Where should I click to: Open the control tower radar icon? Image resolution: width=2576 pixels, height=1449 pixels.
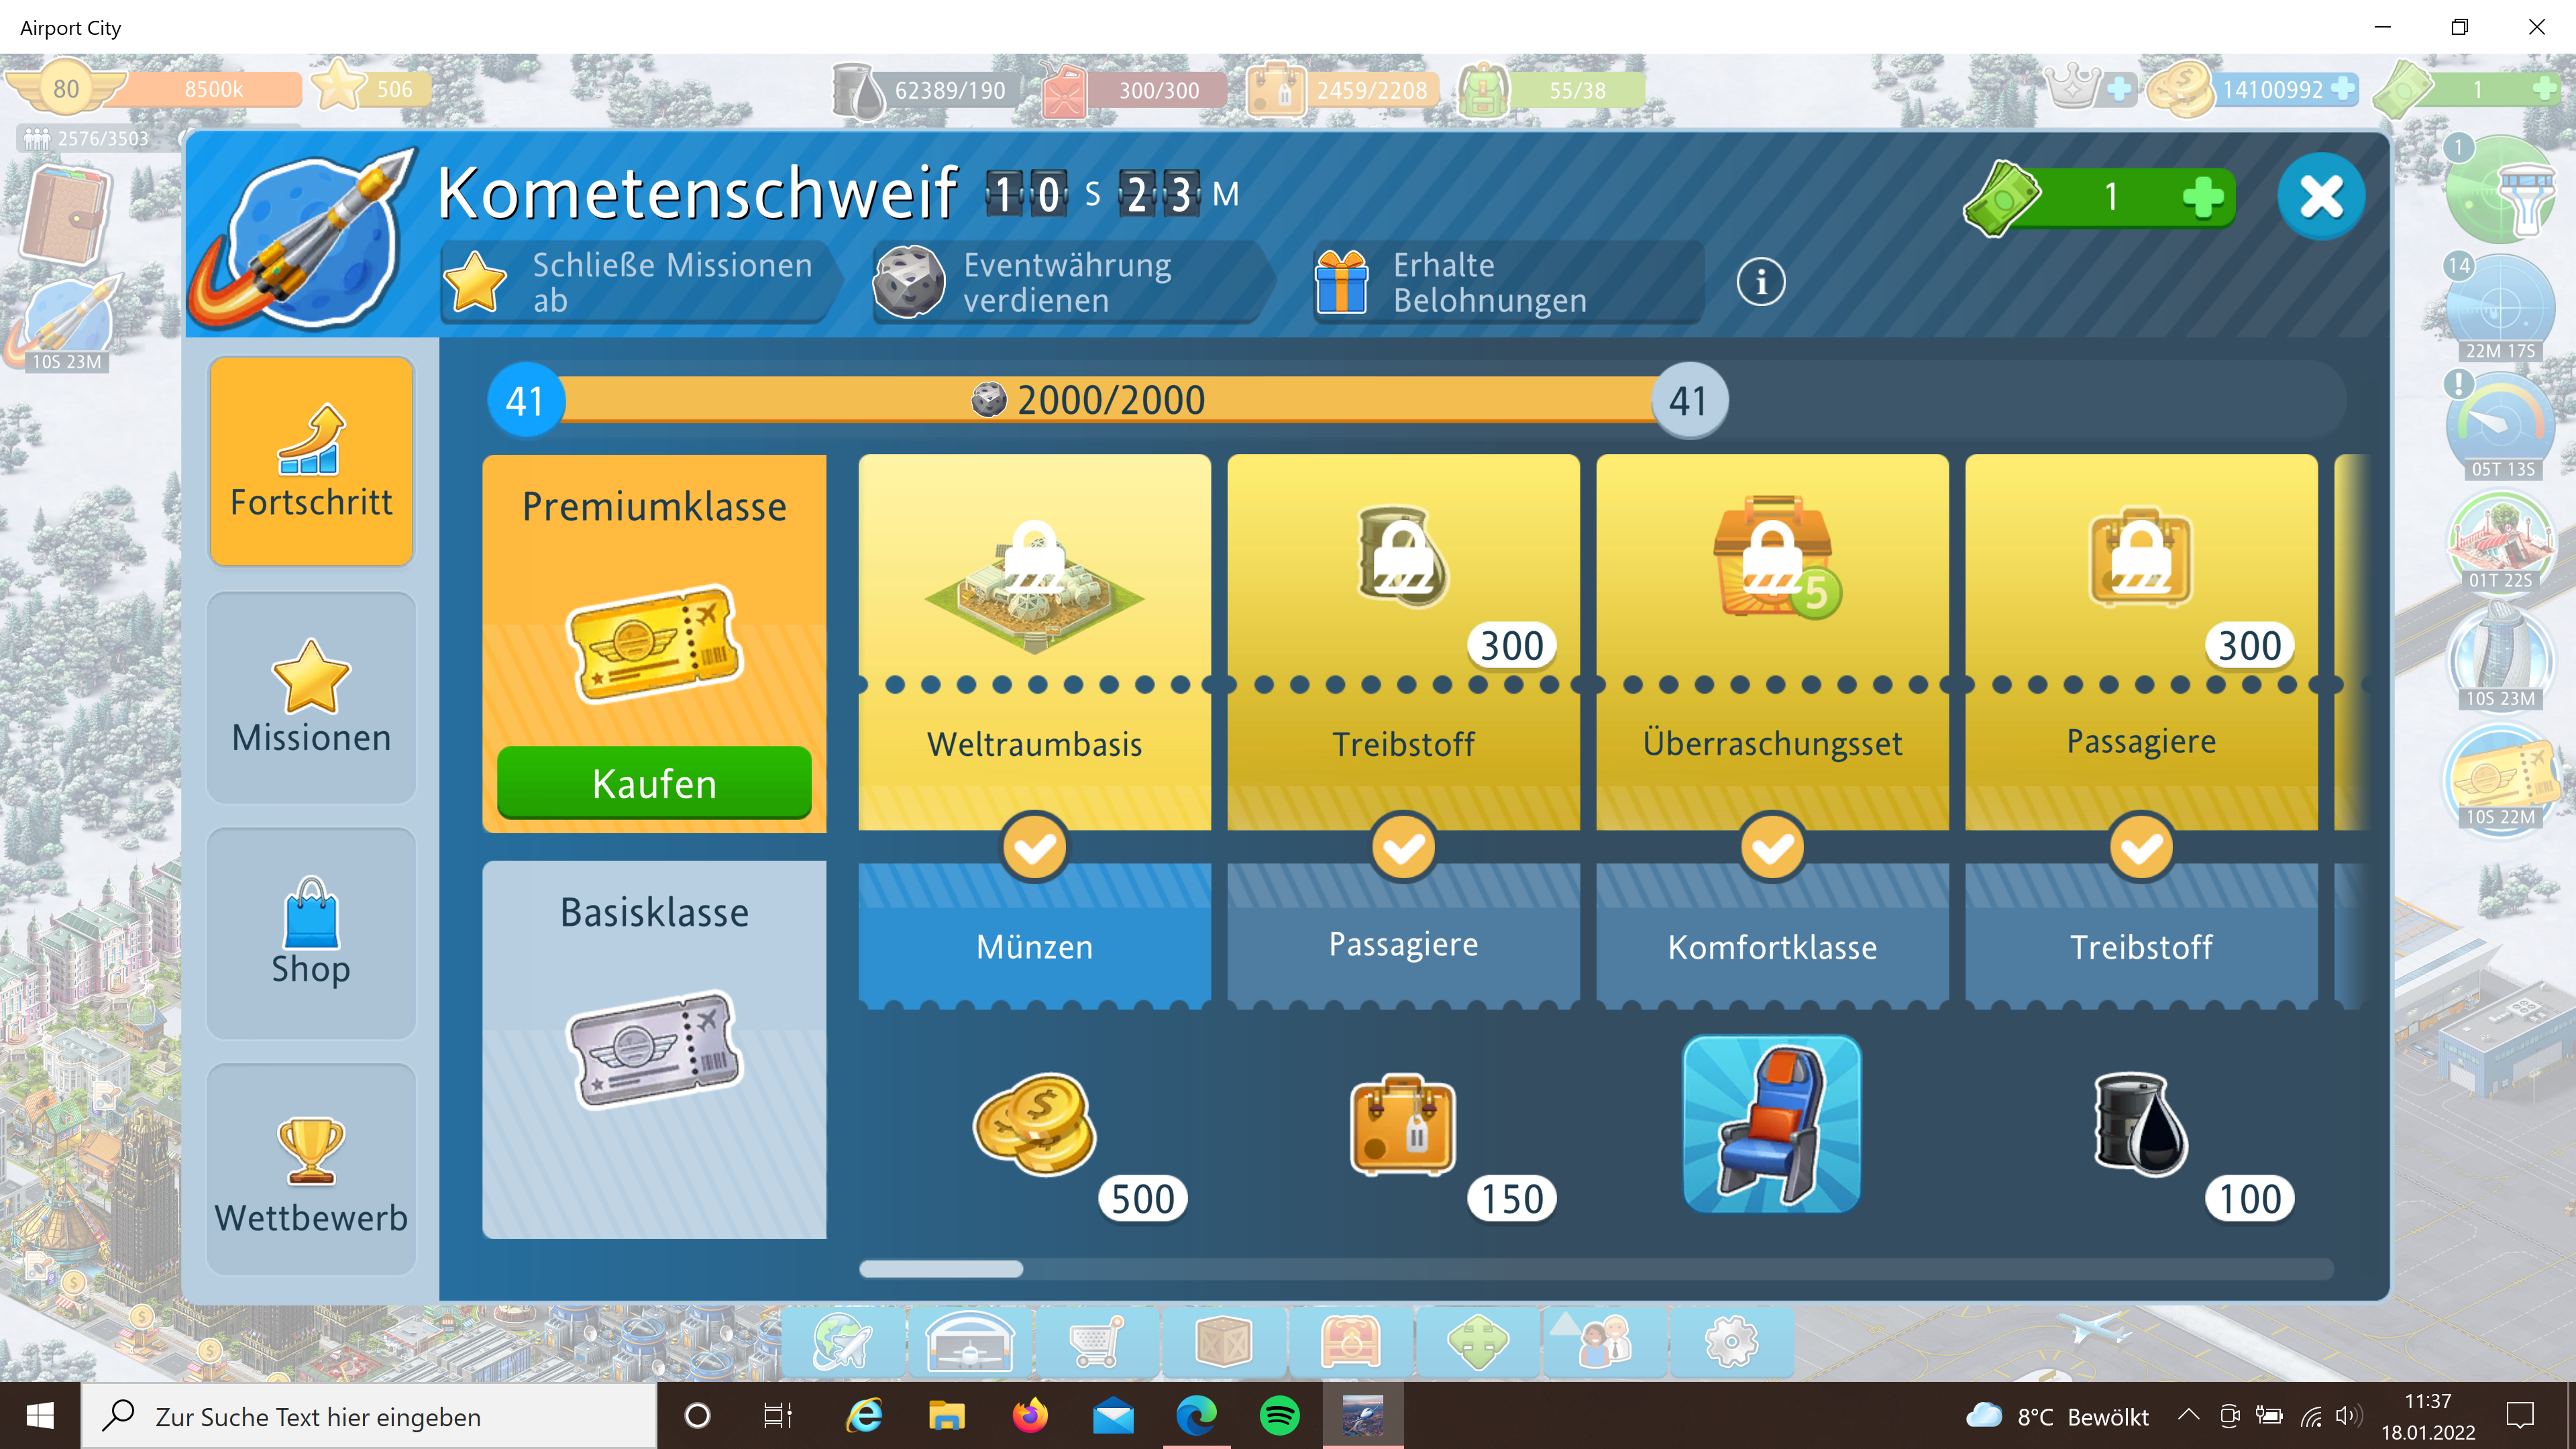click(x=2501, y=189)
